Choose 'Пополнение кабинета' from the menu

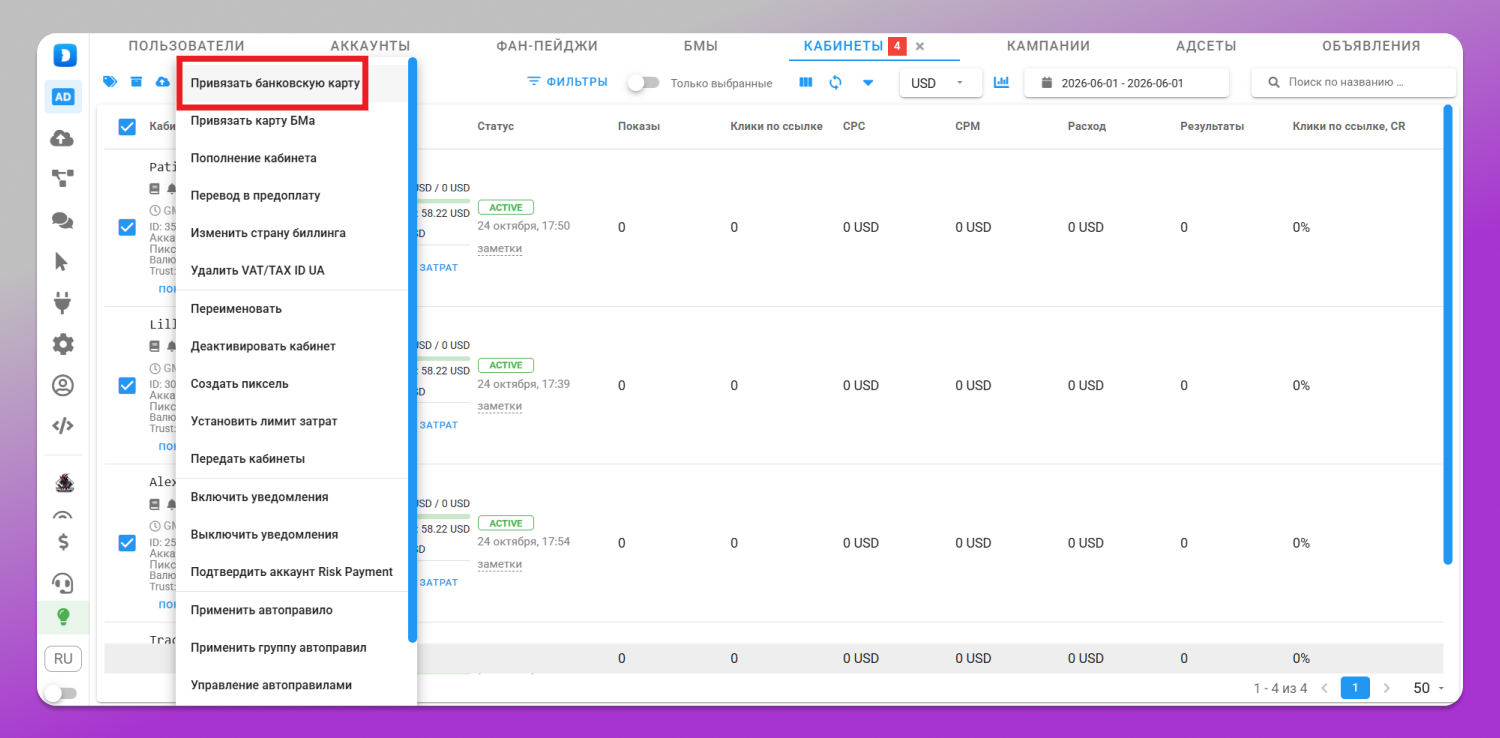click(254, 158)
